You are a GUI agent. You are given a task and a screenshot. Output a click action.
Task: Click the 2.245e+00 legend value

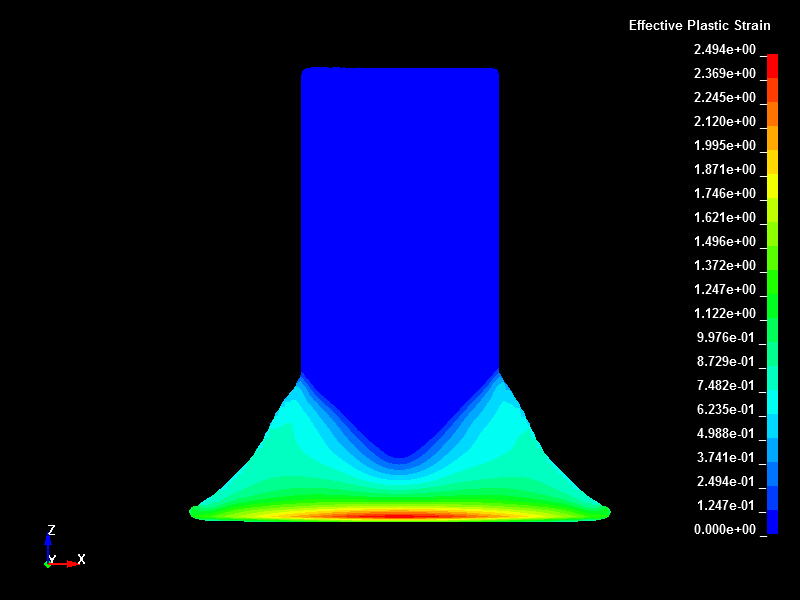point(725,97)
